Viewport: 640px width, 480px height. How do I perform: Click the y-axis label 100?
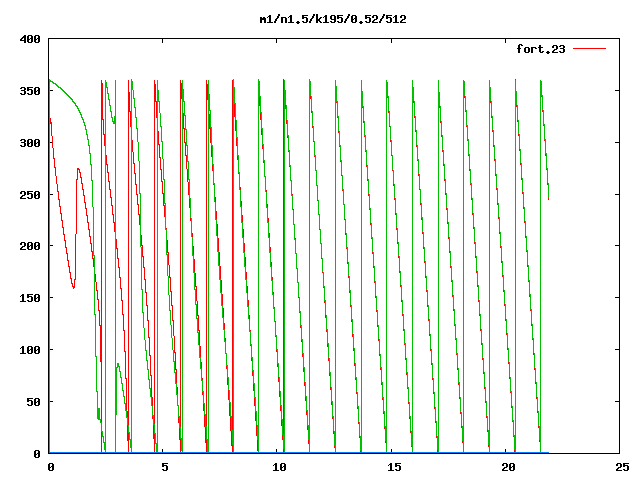point(30,350)
